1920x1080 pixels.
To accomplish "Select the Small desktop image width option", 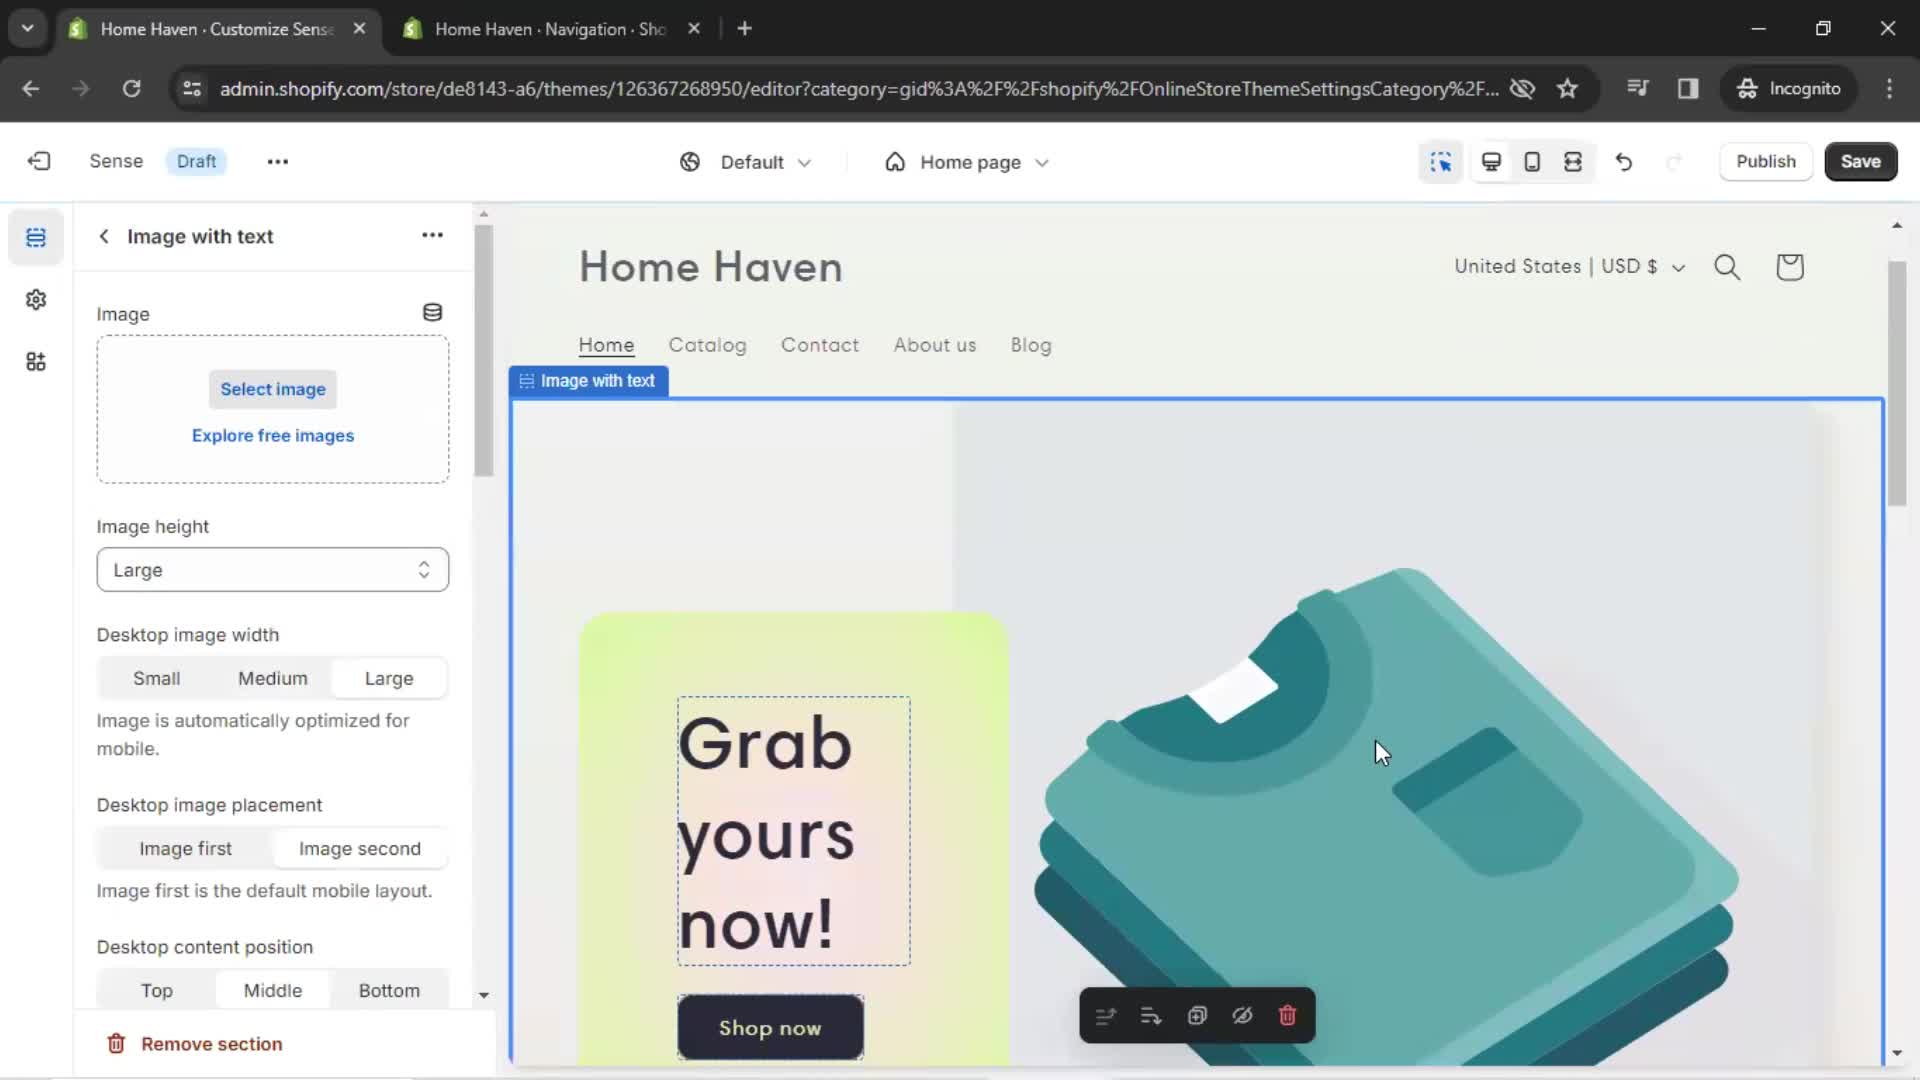I will pyautogui.click(x=156, y=678).
